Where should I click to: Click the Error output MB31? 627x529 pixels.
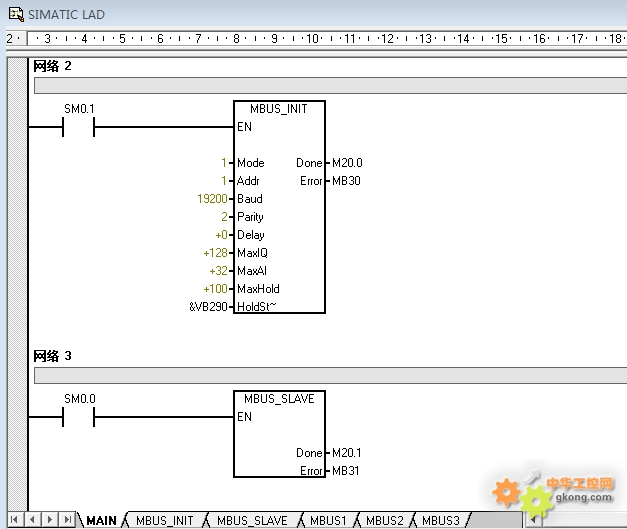345,471
